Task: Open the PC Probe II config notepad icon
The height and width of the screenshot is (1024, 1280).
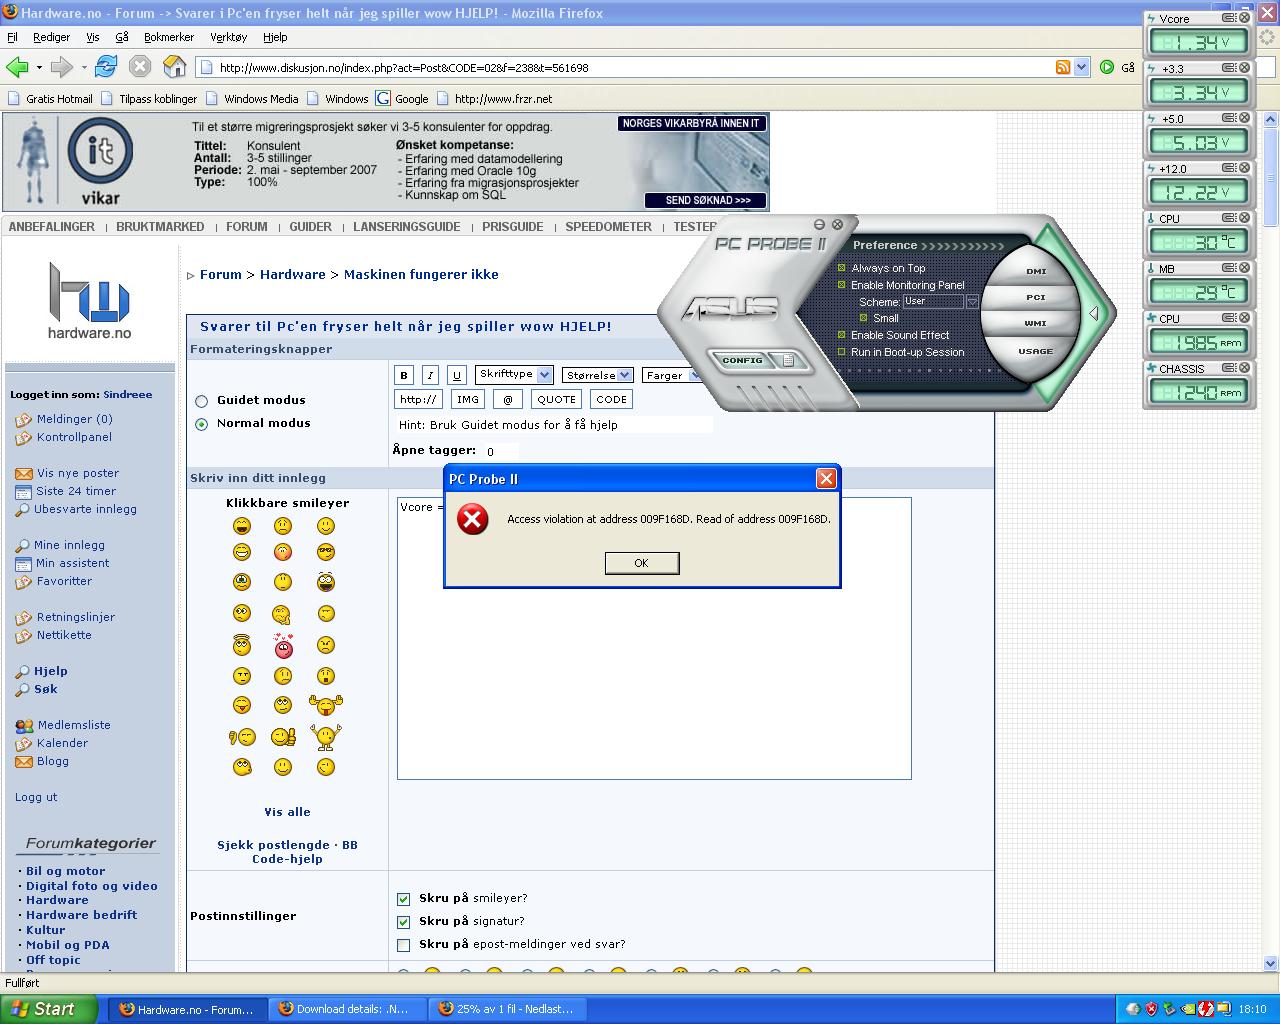Action: [788, 360]
